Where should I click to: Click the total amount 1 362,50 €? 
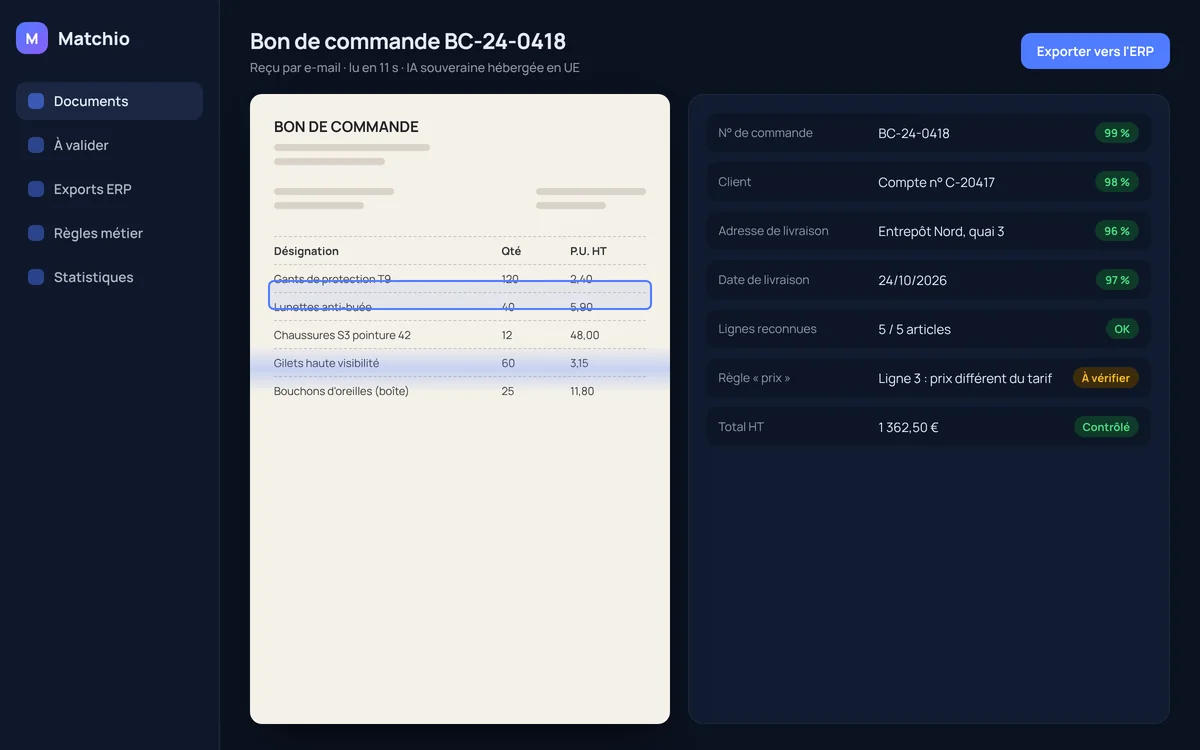pos(908,427)
